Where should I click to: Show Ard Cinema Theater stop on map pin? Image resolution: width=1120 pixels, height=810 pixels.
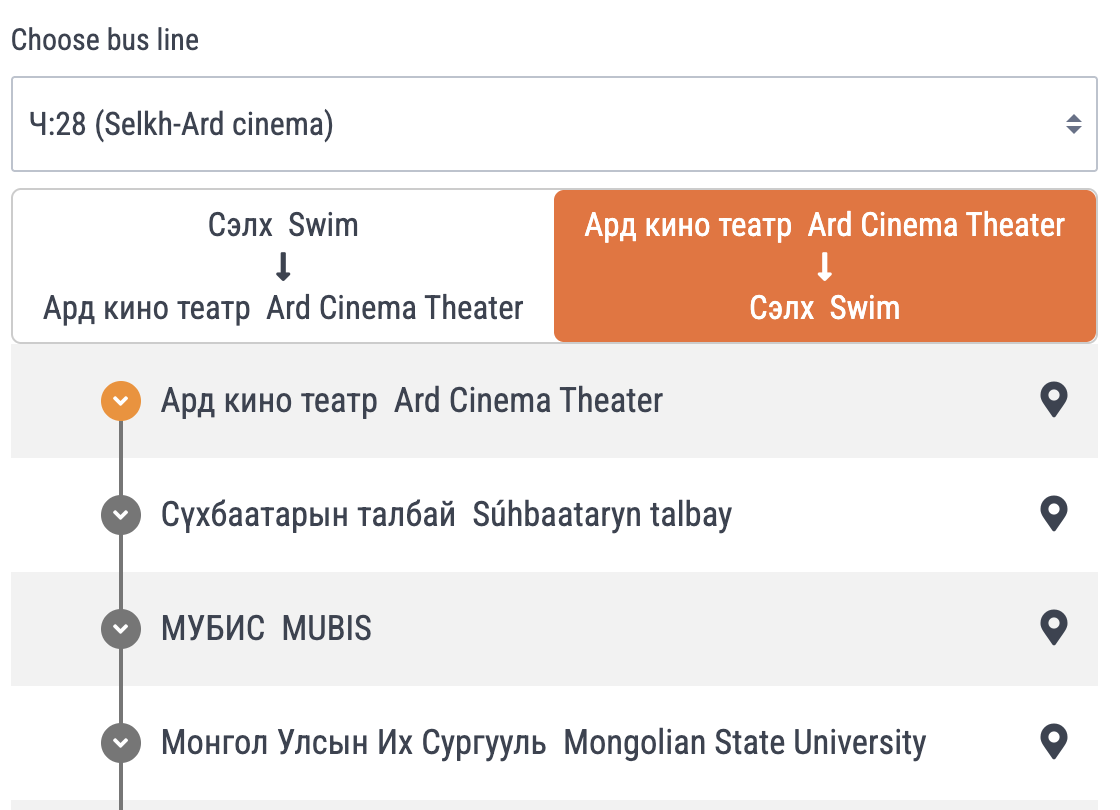click(x=1054, y=401)
